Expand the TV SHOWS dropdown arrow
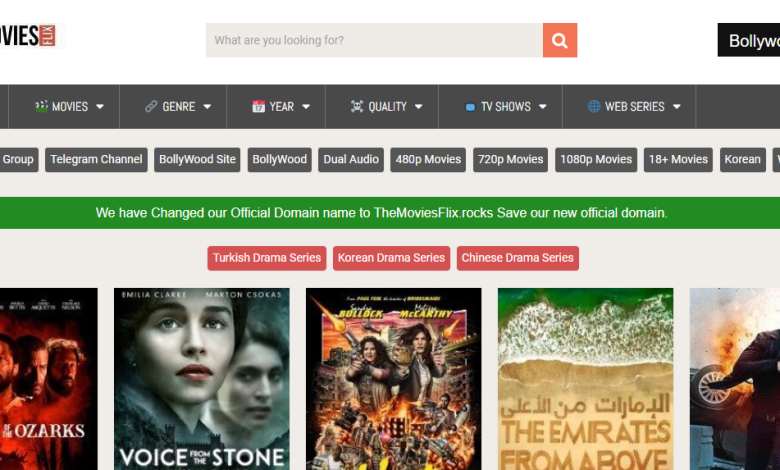 tap(543, 106)
